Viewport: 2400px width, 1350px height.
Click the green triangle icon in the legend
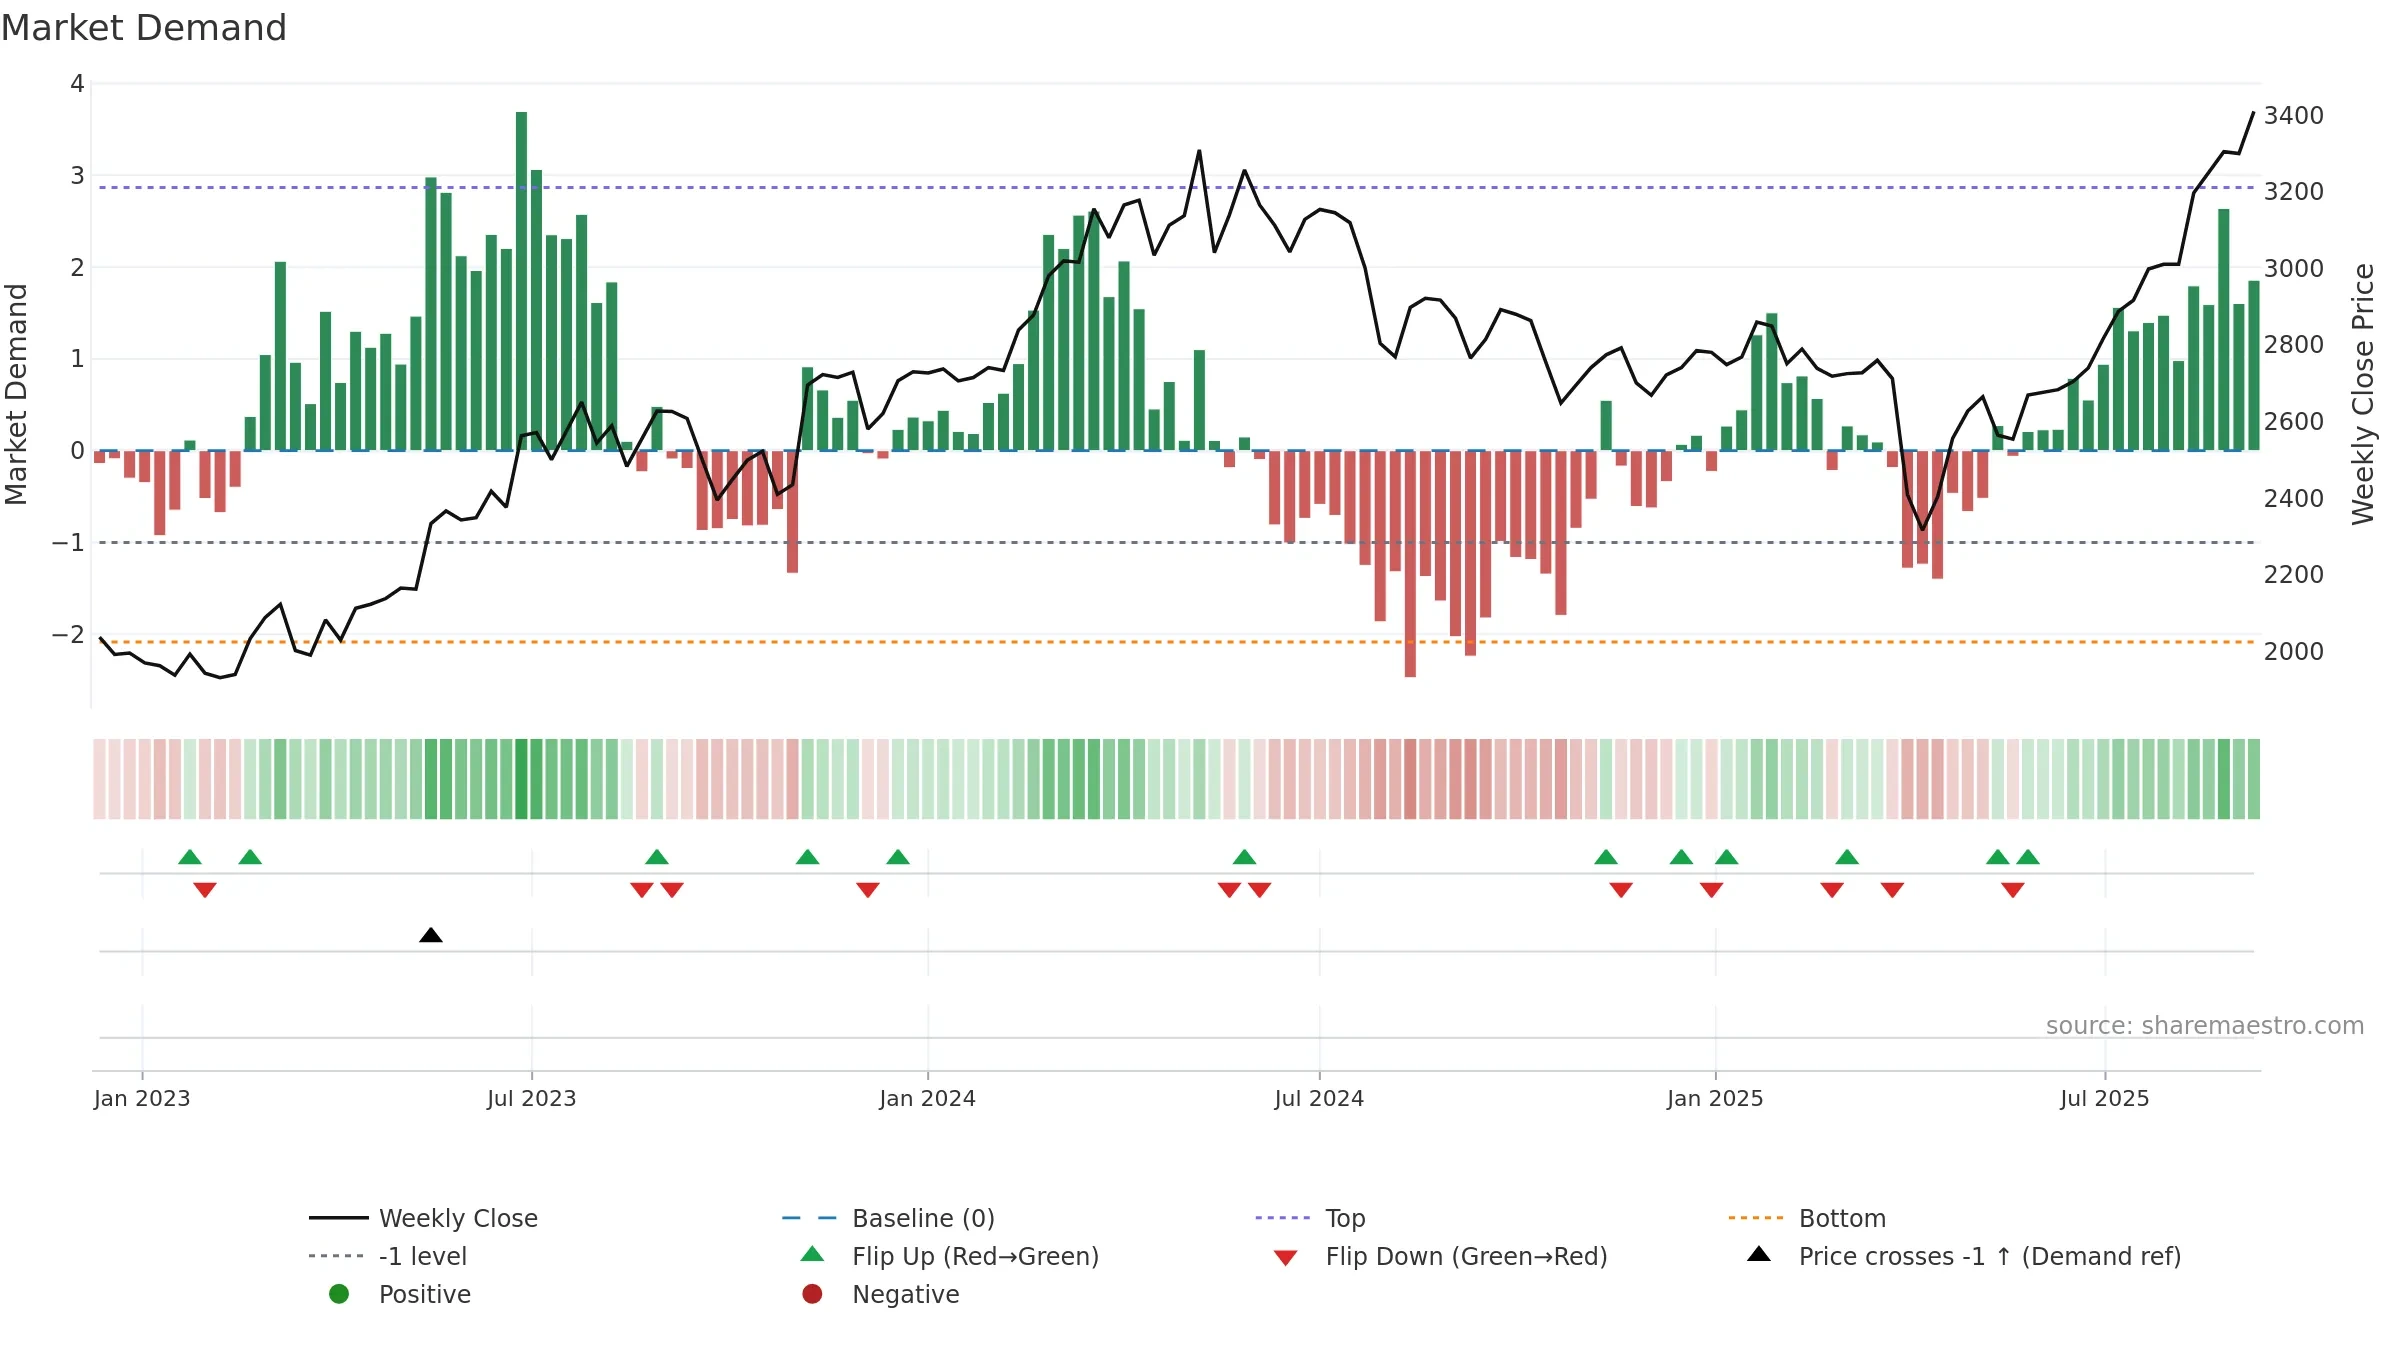point(813,1254)
